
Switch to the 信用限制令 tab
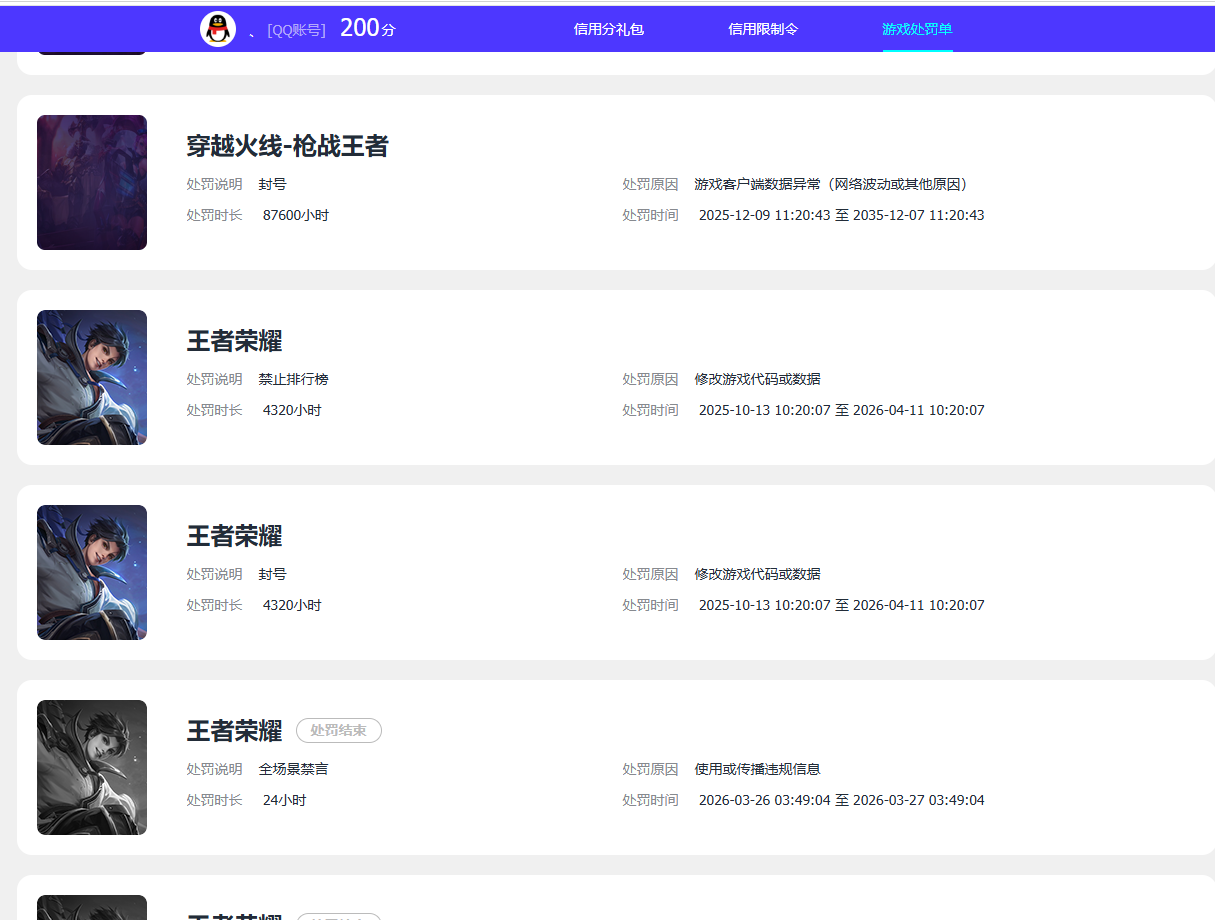point(763,28)
